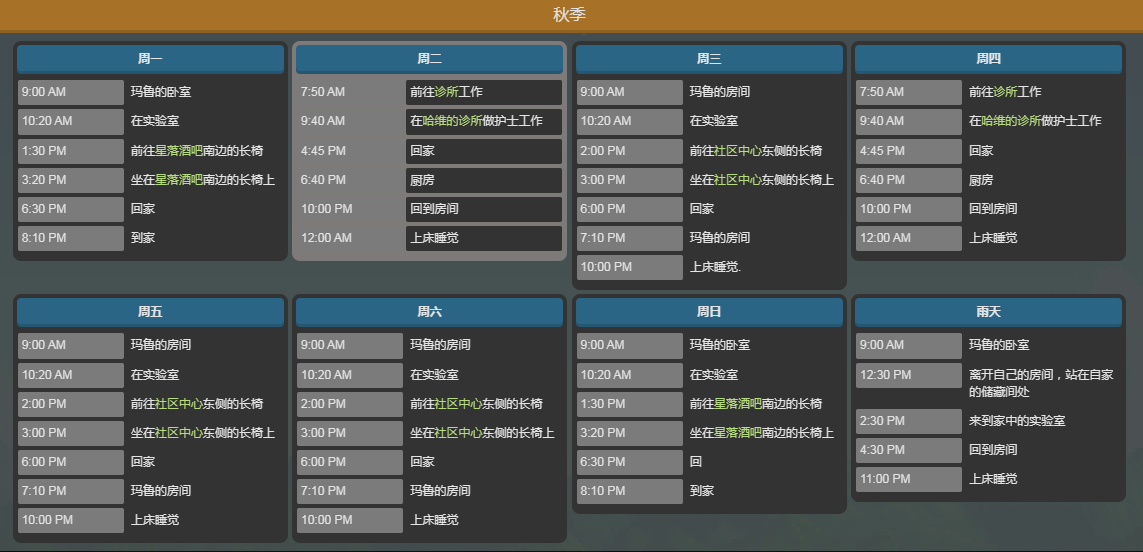Click 玛鲁的房间 text at 9:00 AM under 周六

point(440,346)
